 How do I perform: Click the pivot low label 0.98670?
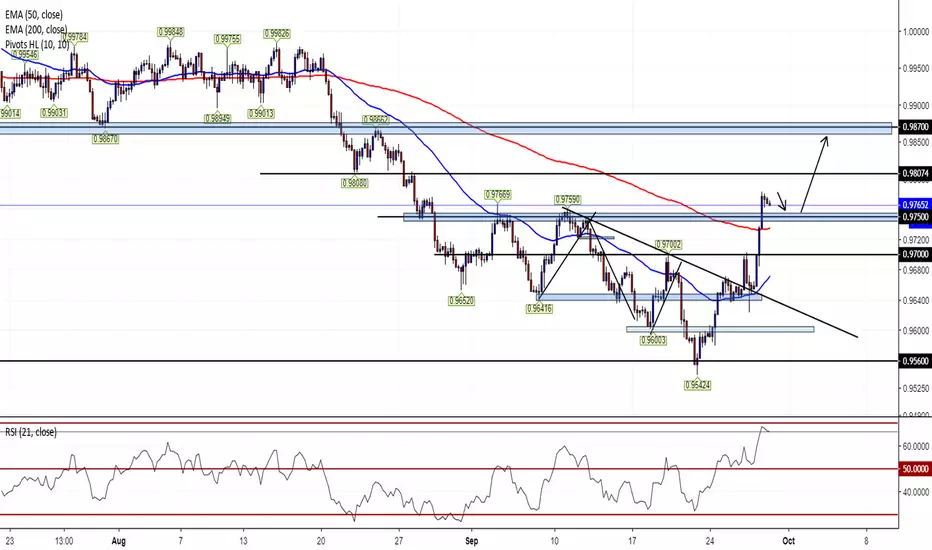105,139
